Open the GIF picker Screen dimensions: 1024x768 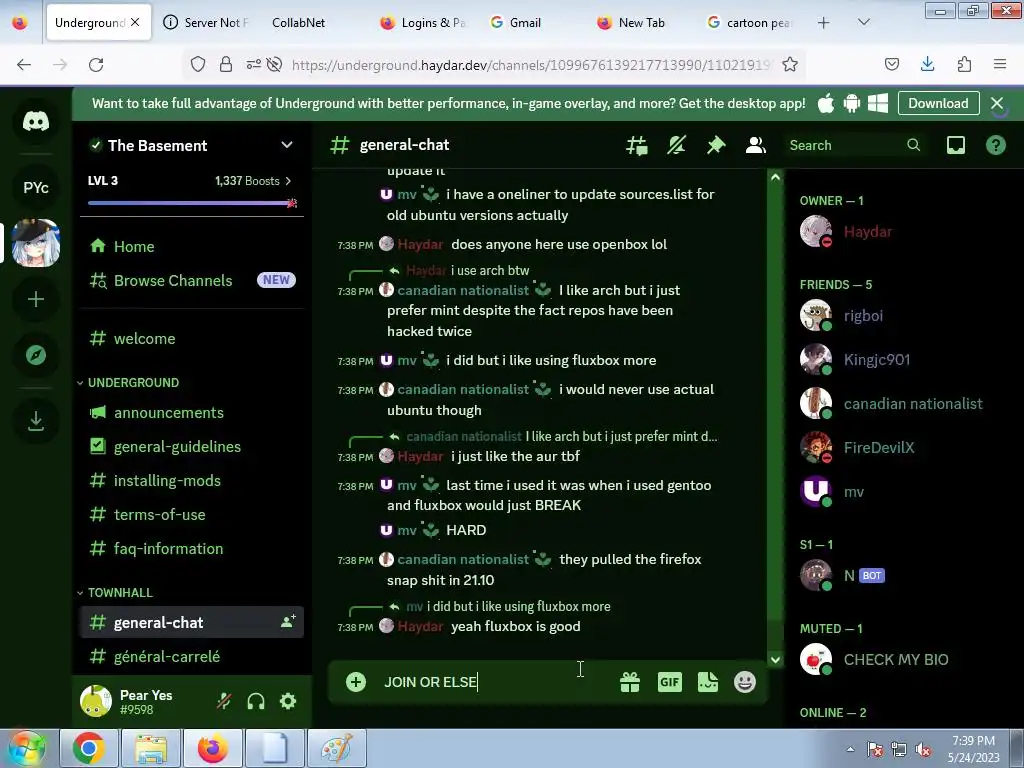point(669,682)
